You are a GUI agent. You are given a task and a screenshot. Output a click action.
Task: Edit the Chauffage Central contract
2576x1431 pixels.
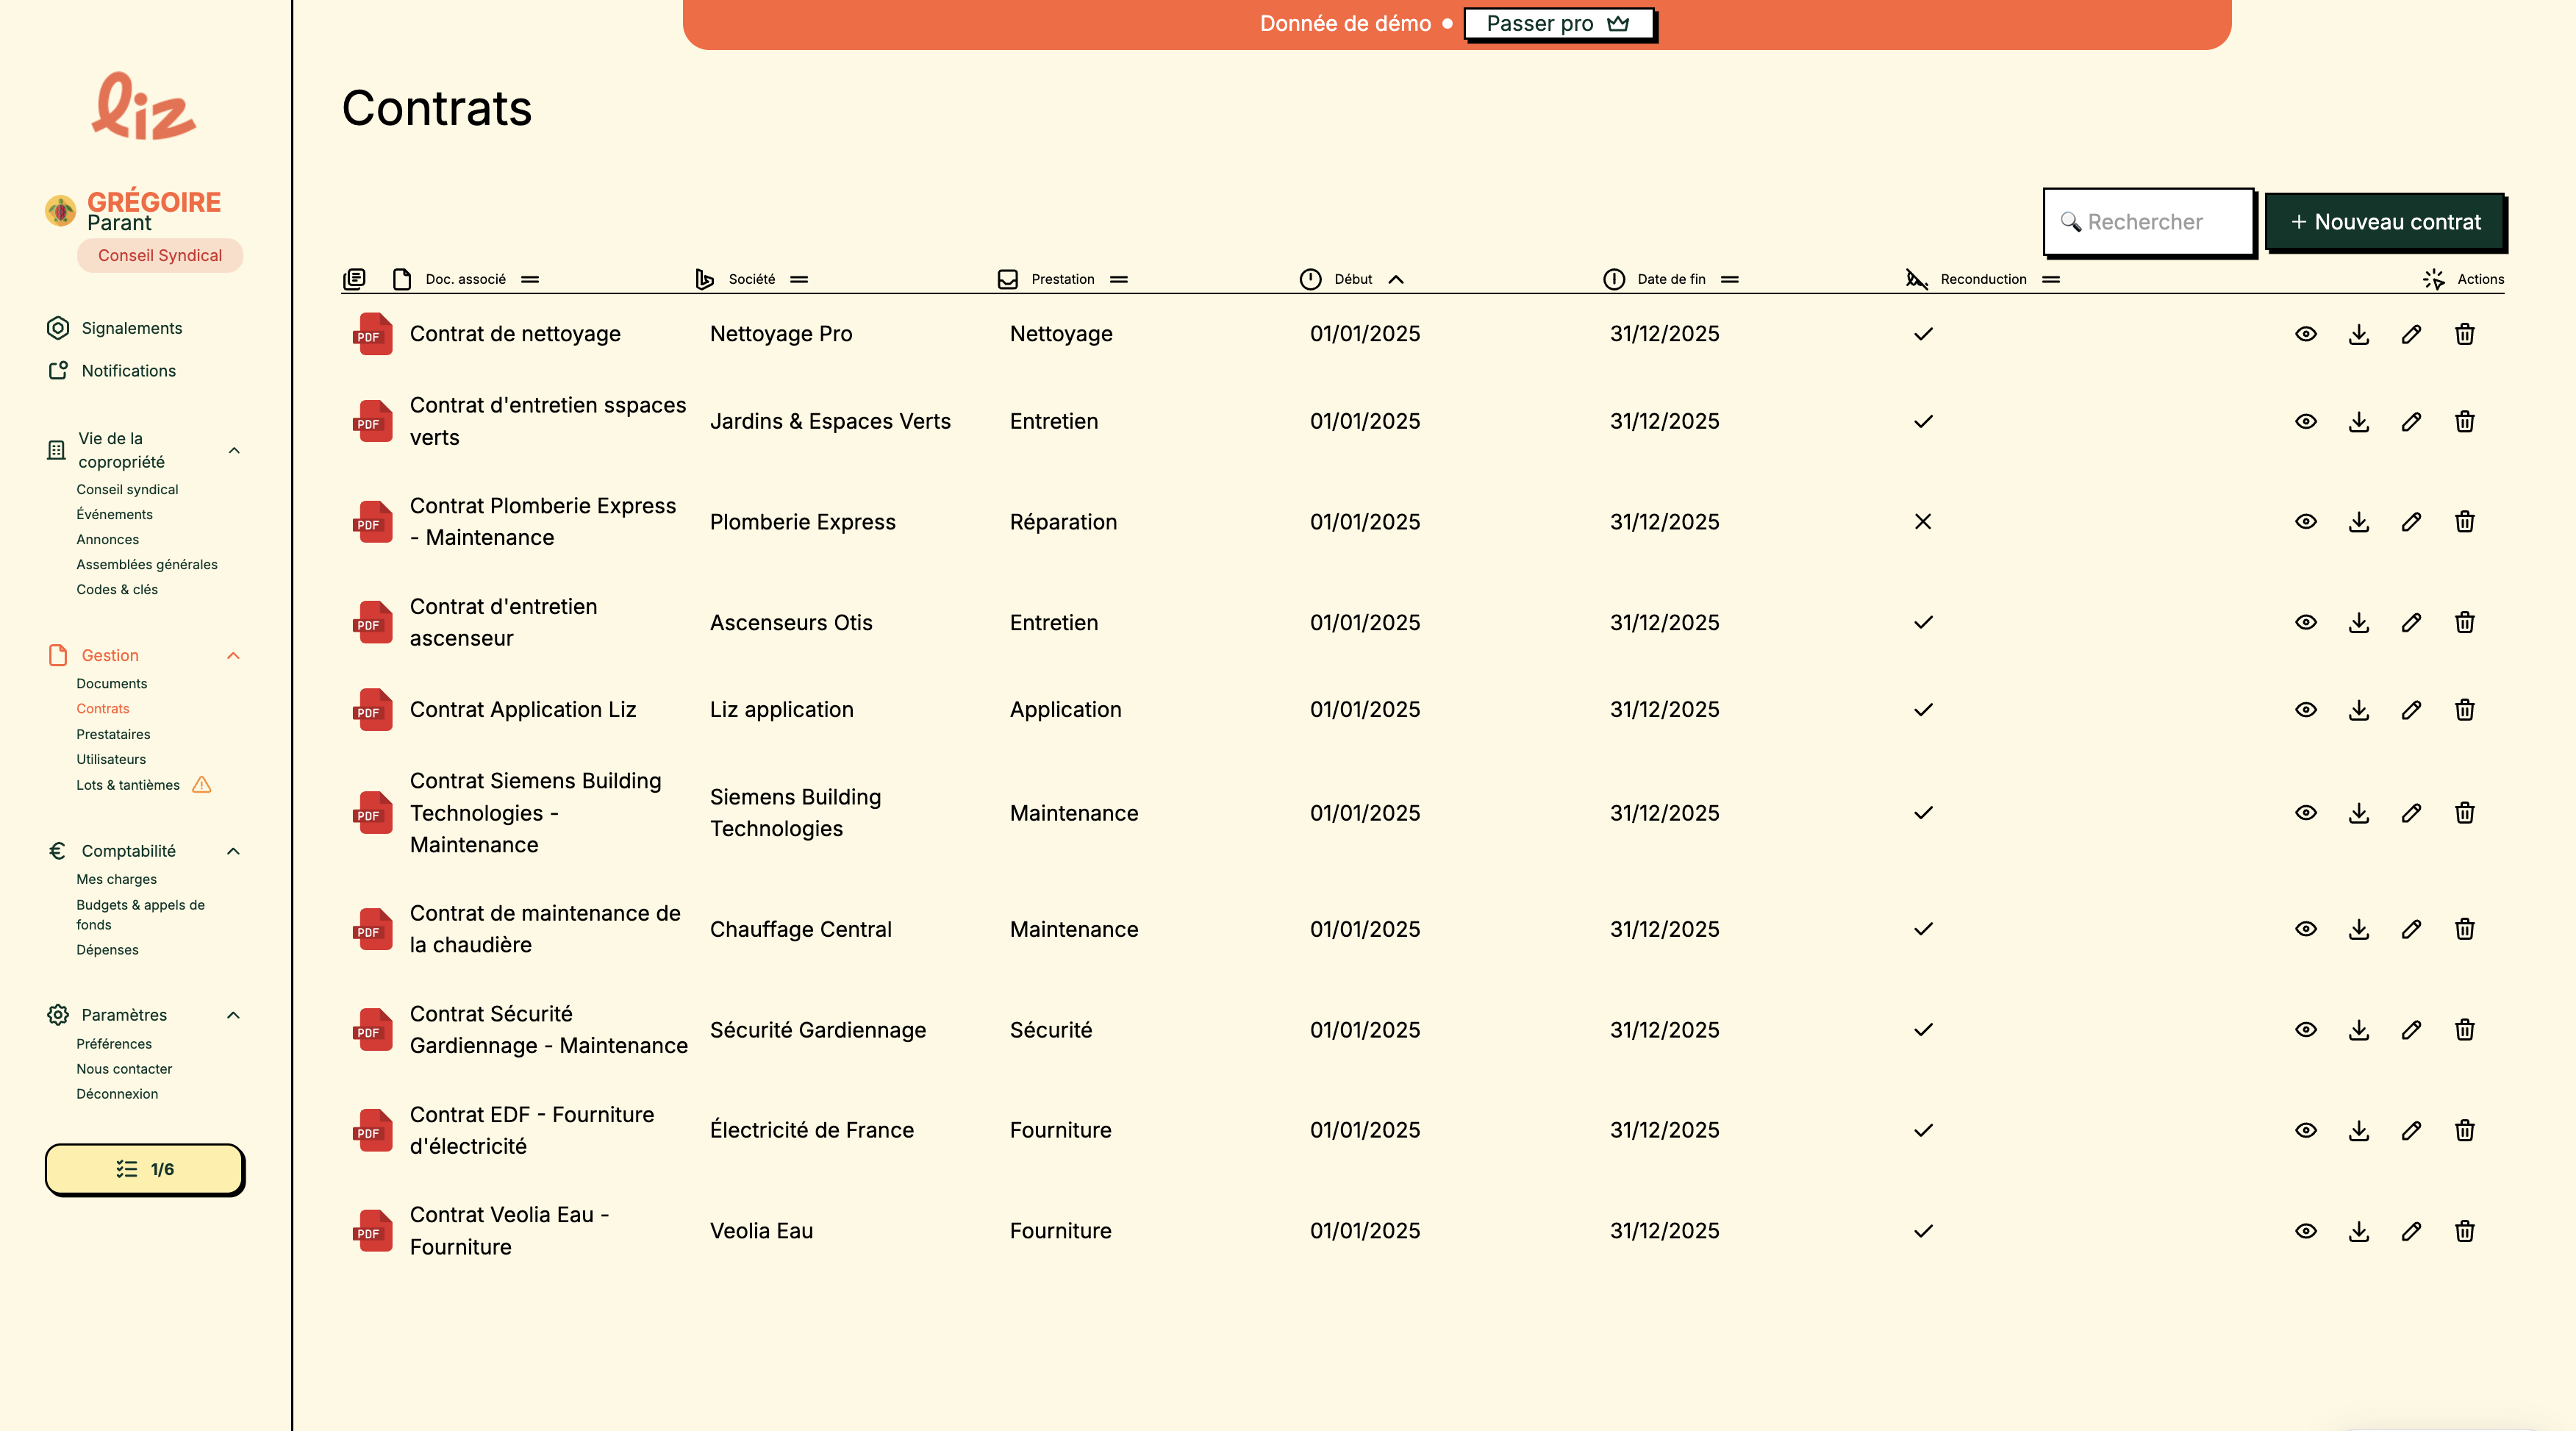click(2411, 929)
